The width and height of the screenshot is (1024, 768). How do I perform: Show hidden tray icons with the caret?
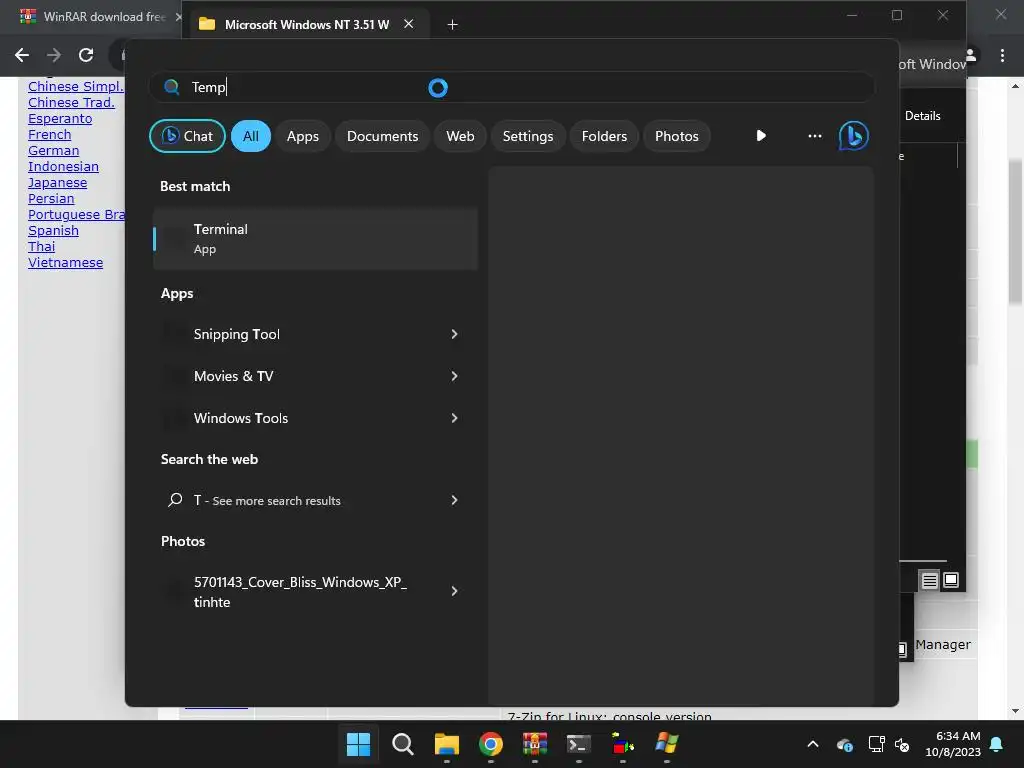point(813,744)
